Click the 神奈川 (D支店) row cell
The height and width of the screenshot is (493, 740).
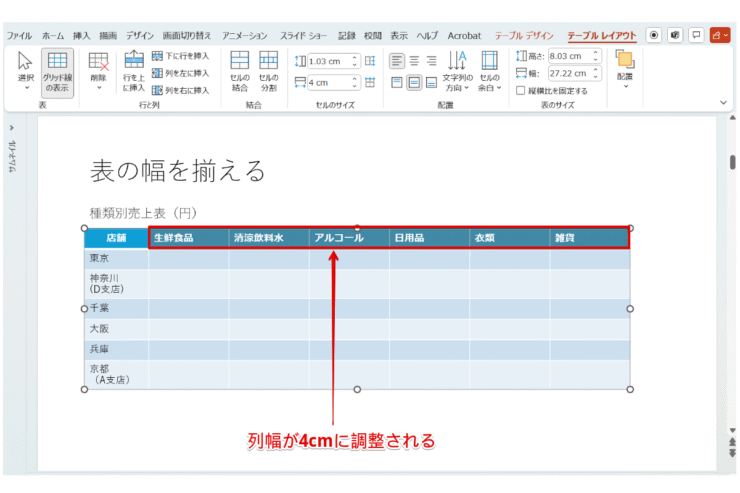coord(116,284)
